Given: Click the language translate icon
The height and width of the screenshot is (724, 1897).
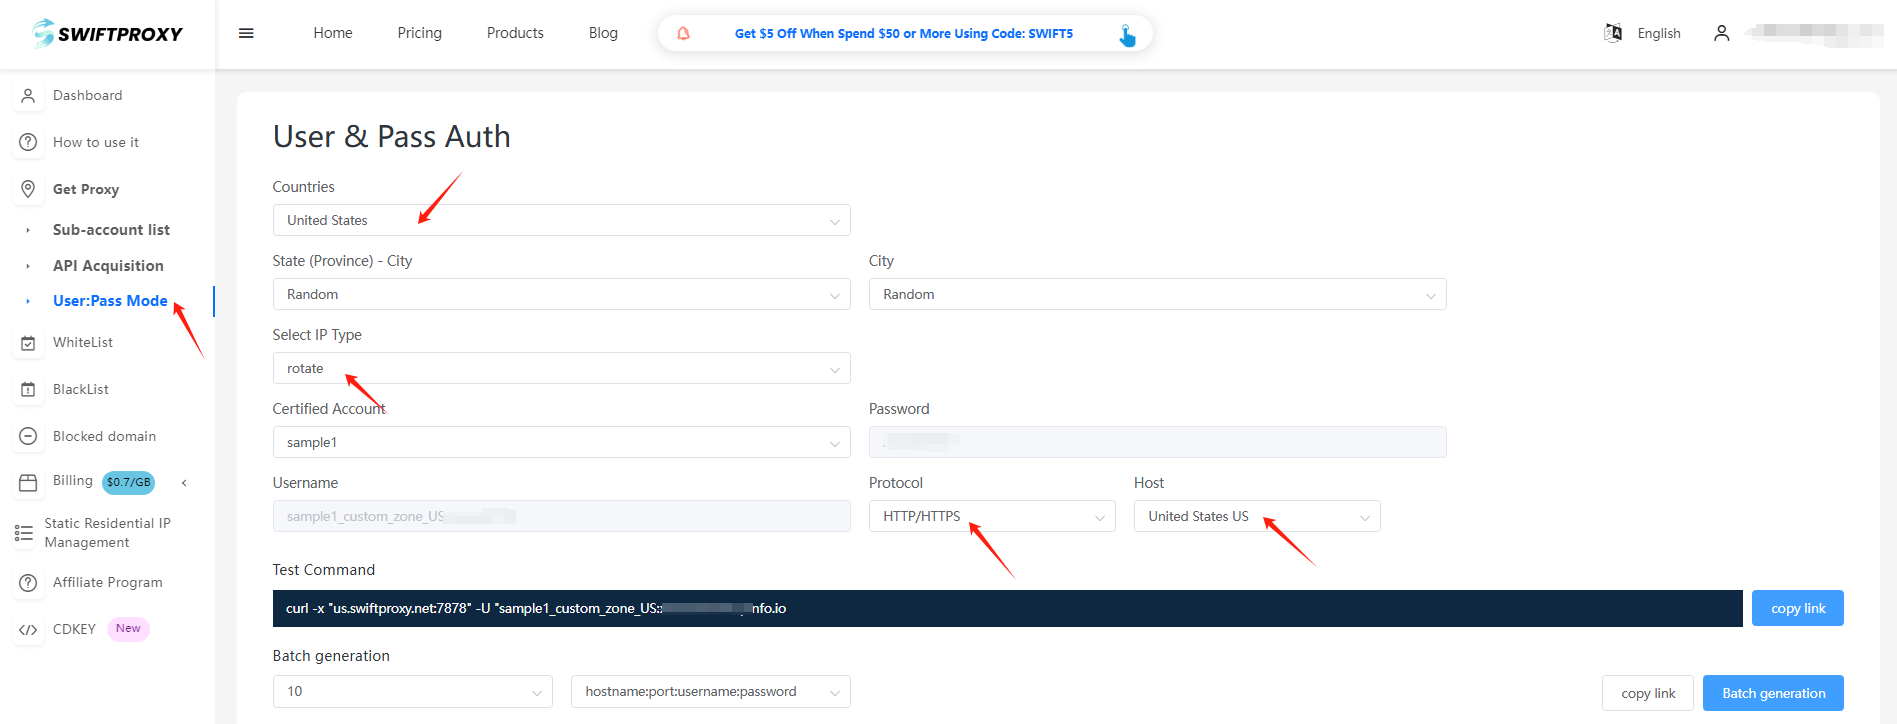Looking at the screenshot, I should (x=1613, y=33).
